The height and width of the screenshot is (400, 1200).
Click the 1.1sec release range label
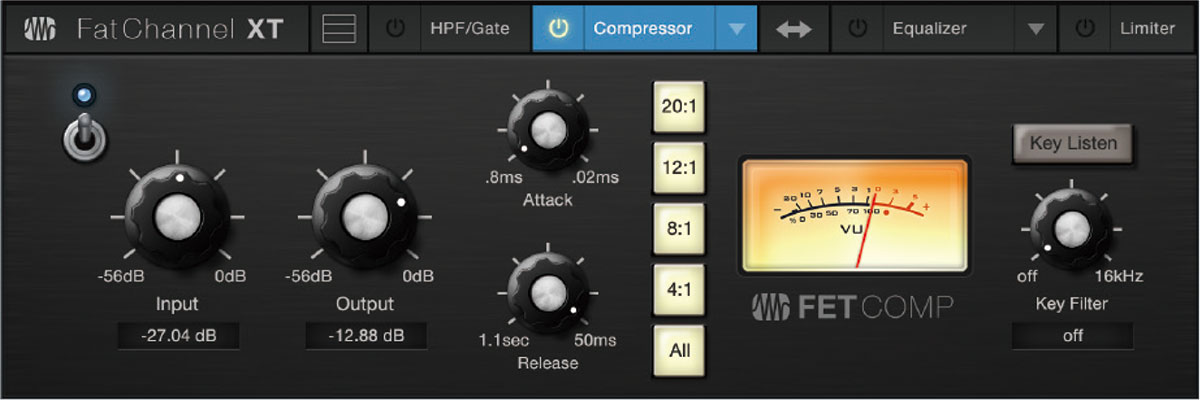click(x=505, y=341)
